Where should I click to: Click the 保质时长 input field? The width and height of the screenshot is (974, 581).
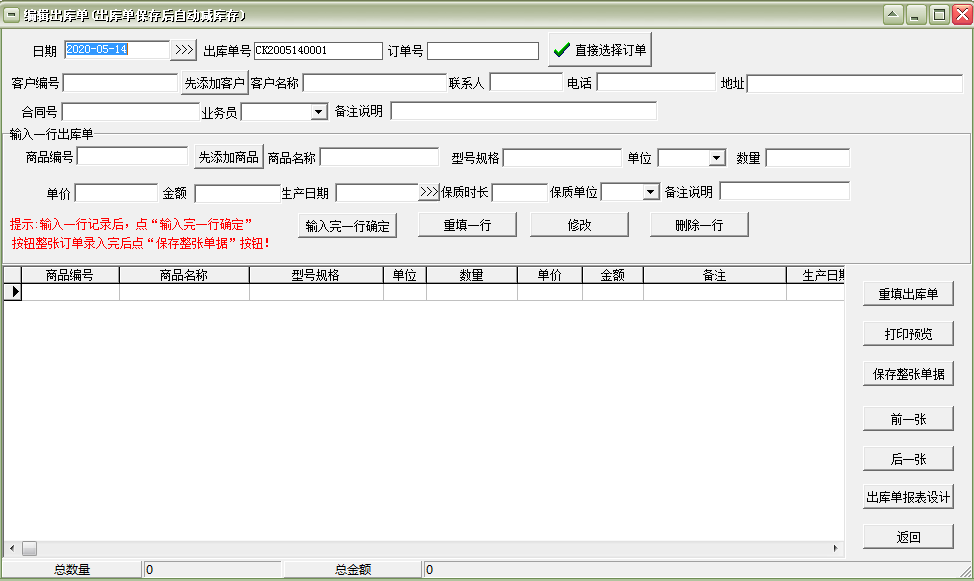[519, 193]
